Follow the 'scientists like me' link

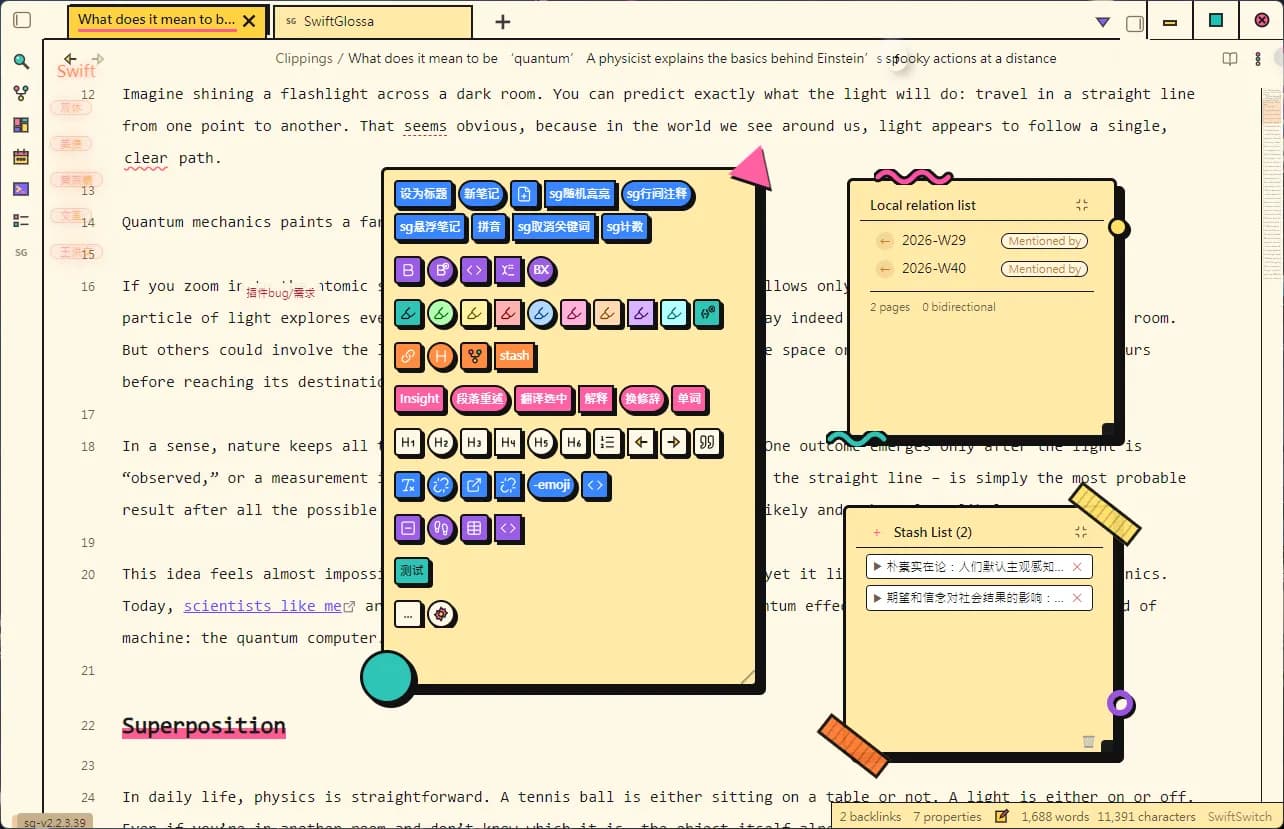[262, 606]
